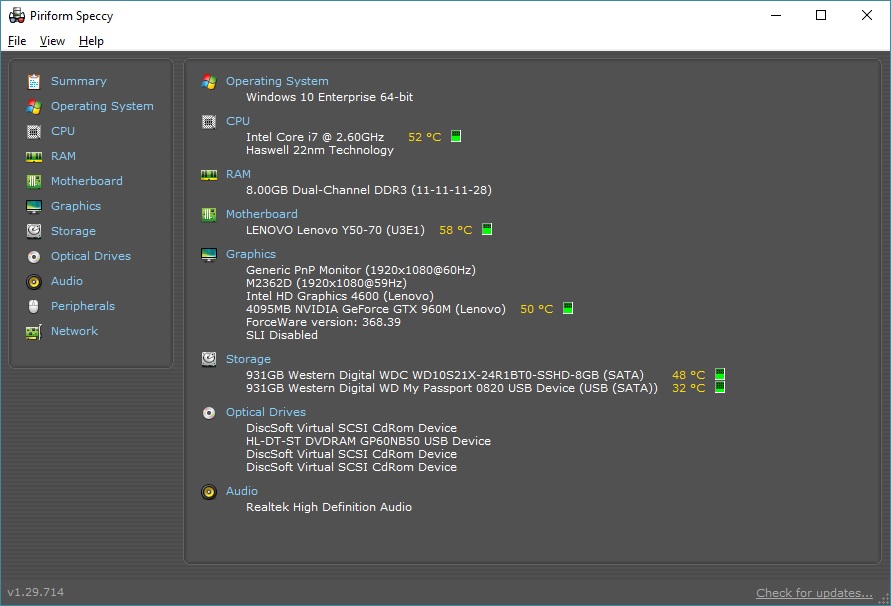Open the Network section in sidebar
Viewport: 891px width, 606px height.
pos(74,331)
